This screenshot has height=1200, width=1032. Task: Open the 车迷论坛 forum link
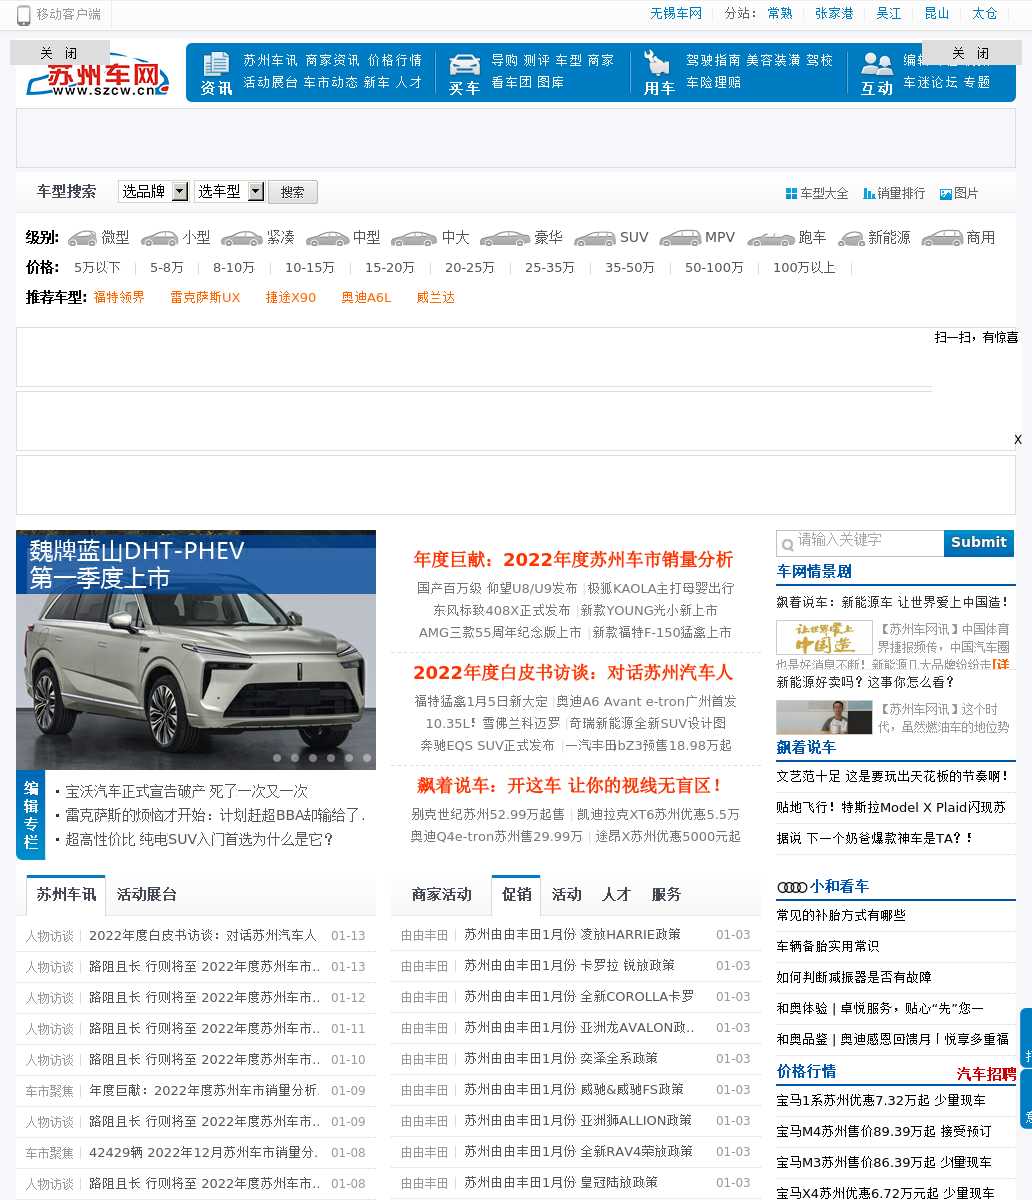(930, 83)
